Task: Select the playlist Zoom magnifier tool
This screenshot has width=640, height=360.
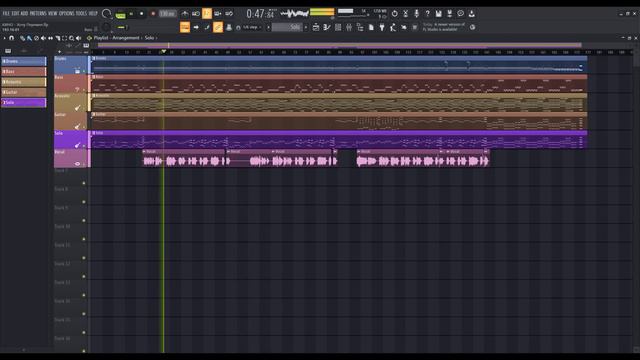Action: pos(71,38)
